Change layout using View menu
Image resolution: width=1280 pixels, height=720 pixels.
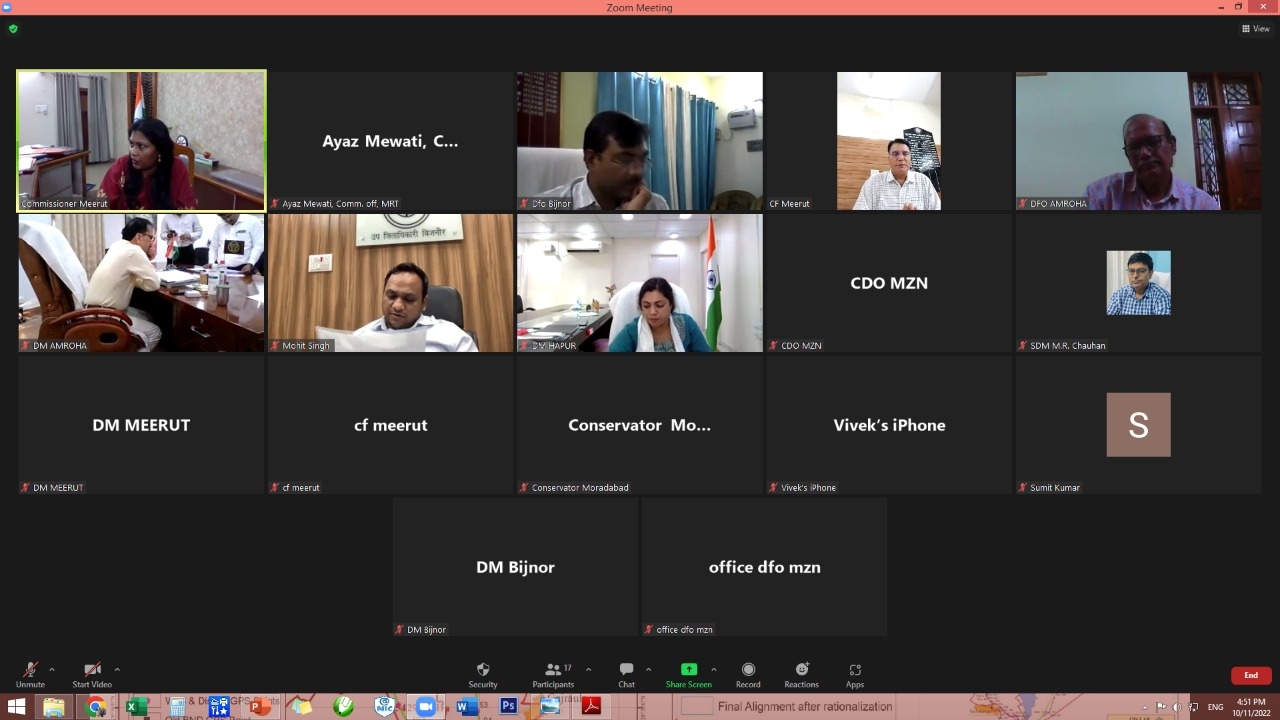(1255, 29)
